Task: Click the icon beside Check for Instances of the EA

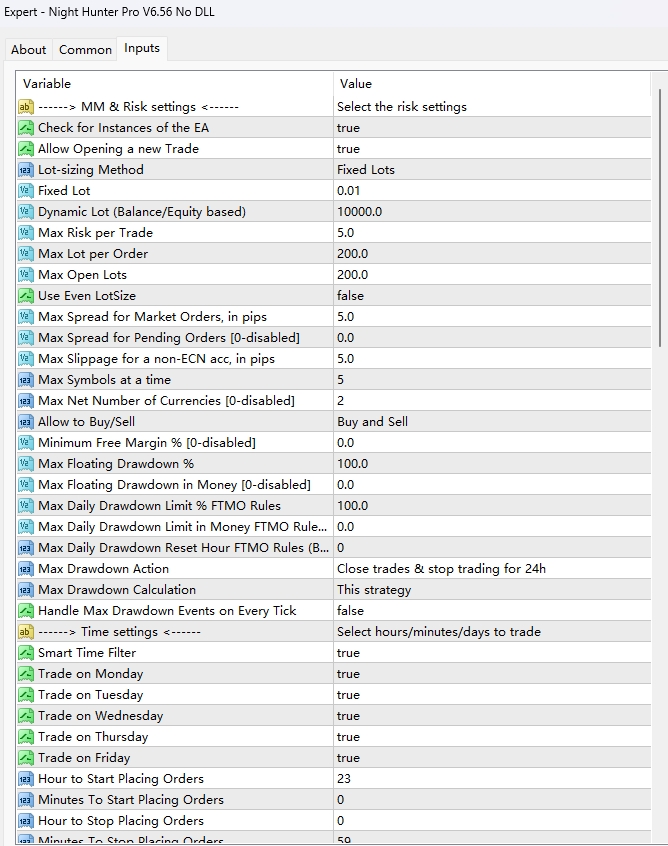Action: 26,128
